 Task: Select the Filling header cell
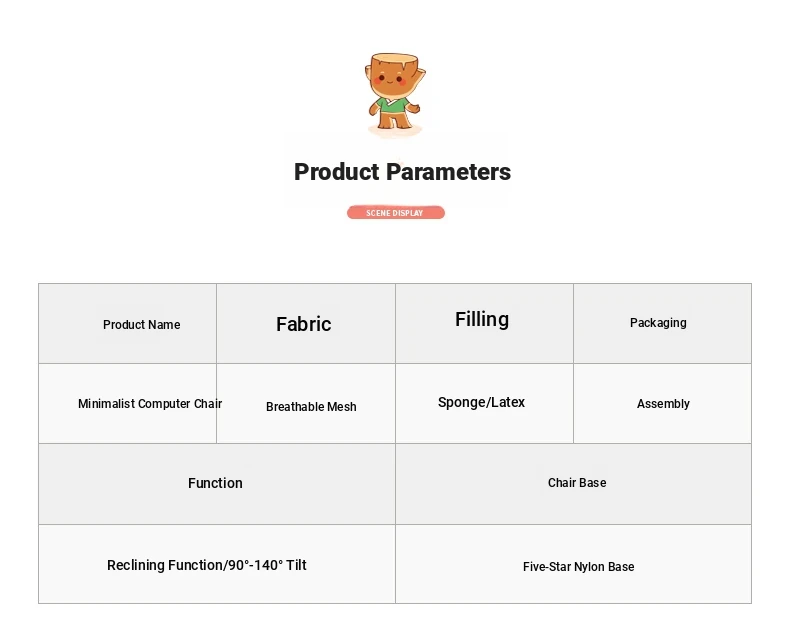pos(484,324)
